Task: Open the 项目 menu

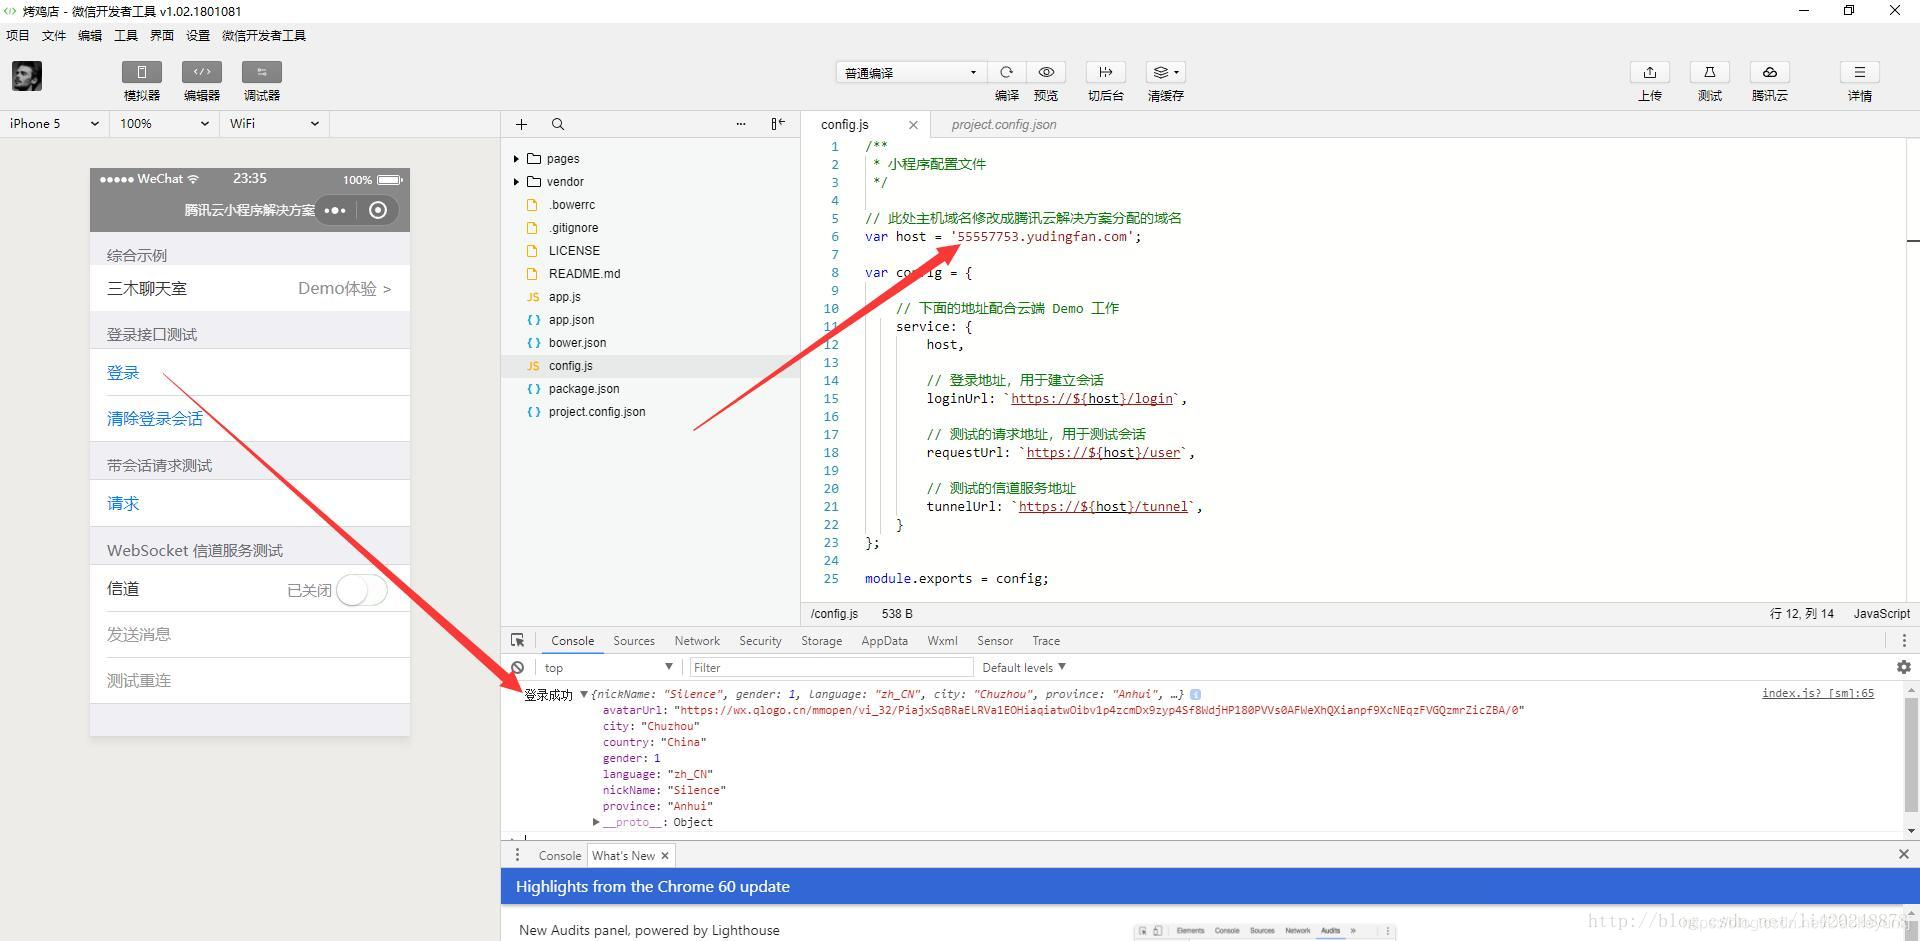Action: click(18, 35)
